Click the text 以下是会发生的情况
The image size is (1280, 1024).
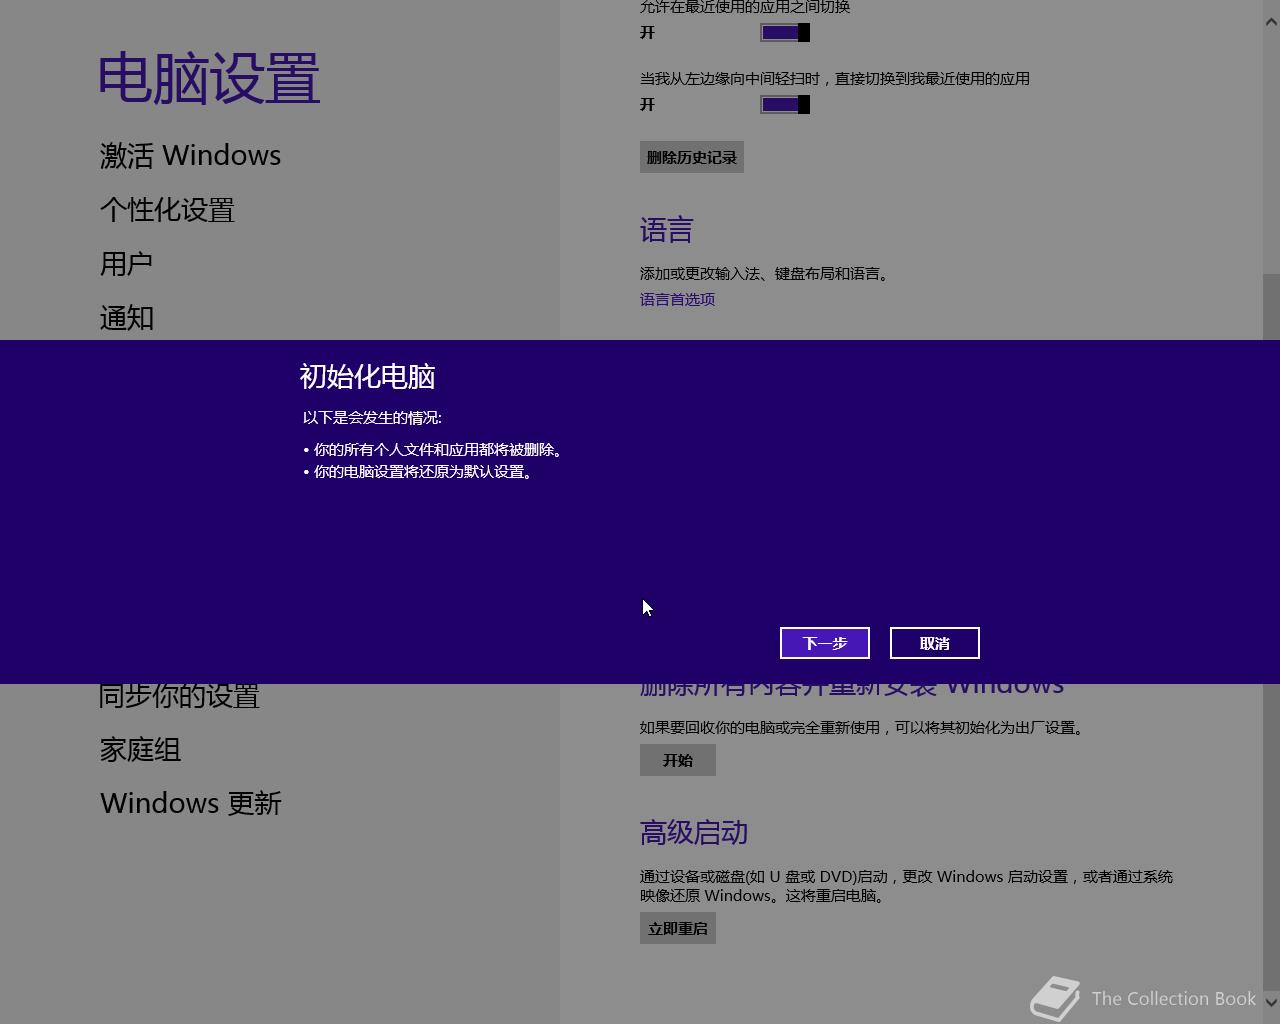372,418
